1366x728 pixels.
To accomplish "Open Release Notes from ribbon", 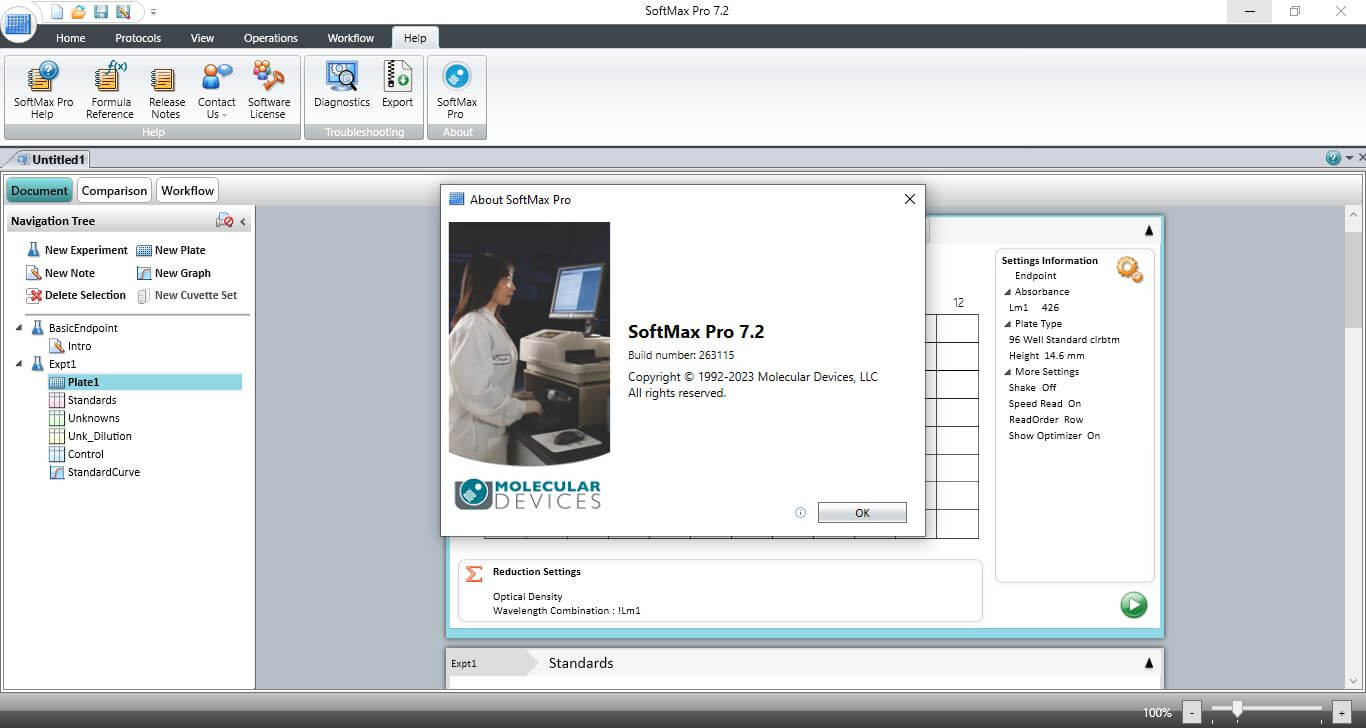I will pos(166,80).
